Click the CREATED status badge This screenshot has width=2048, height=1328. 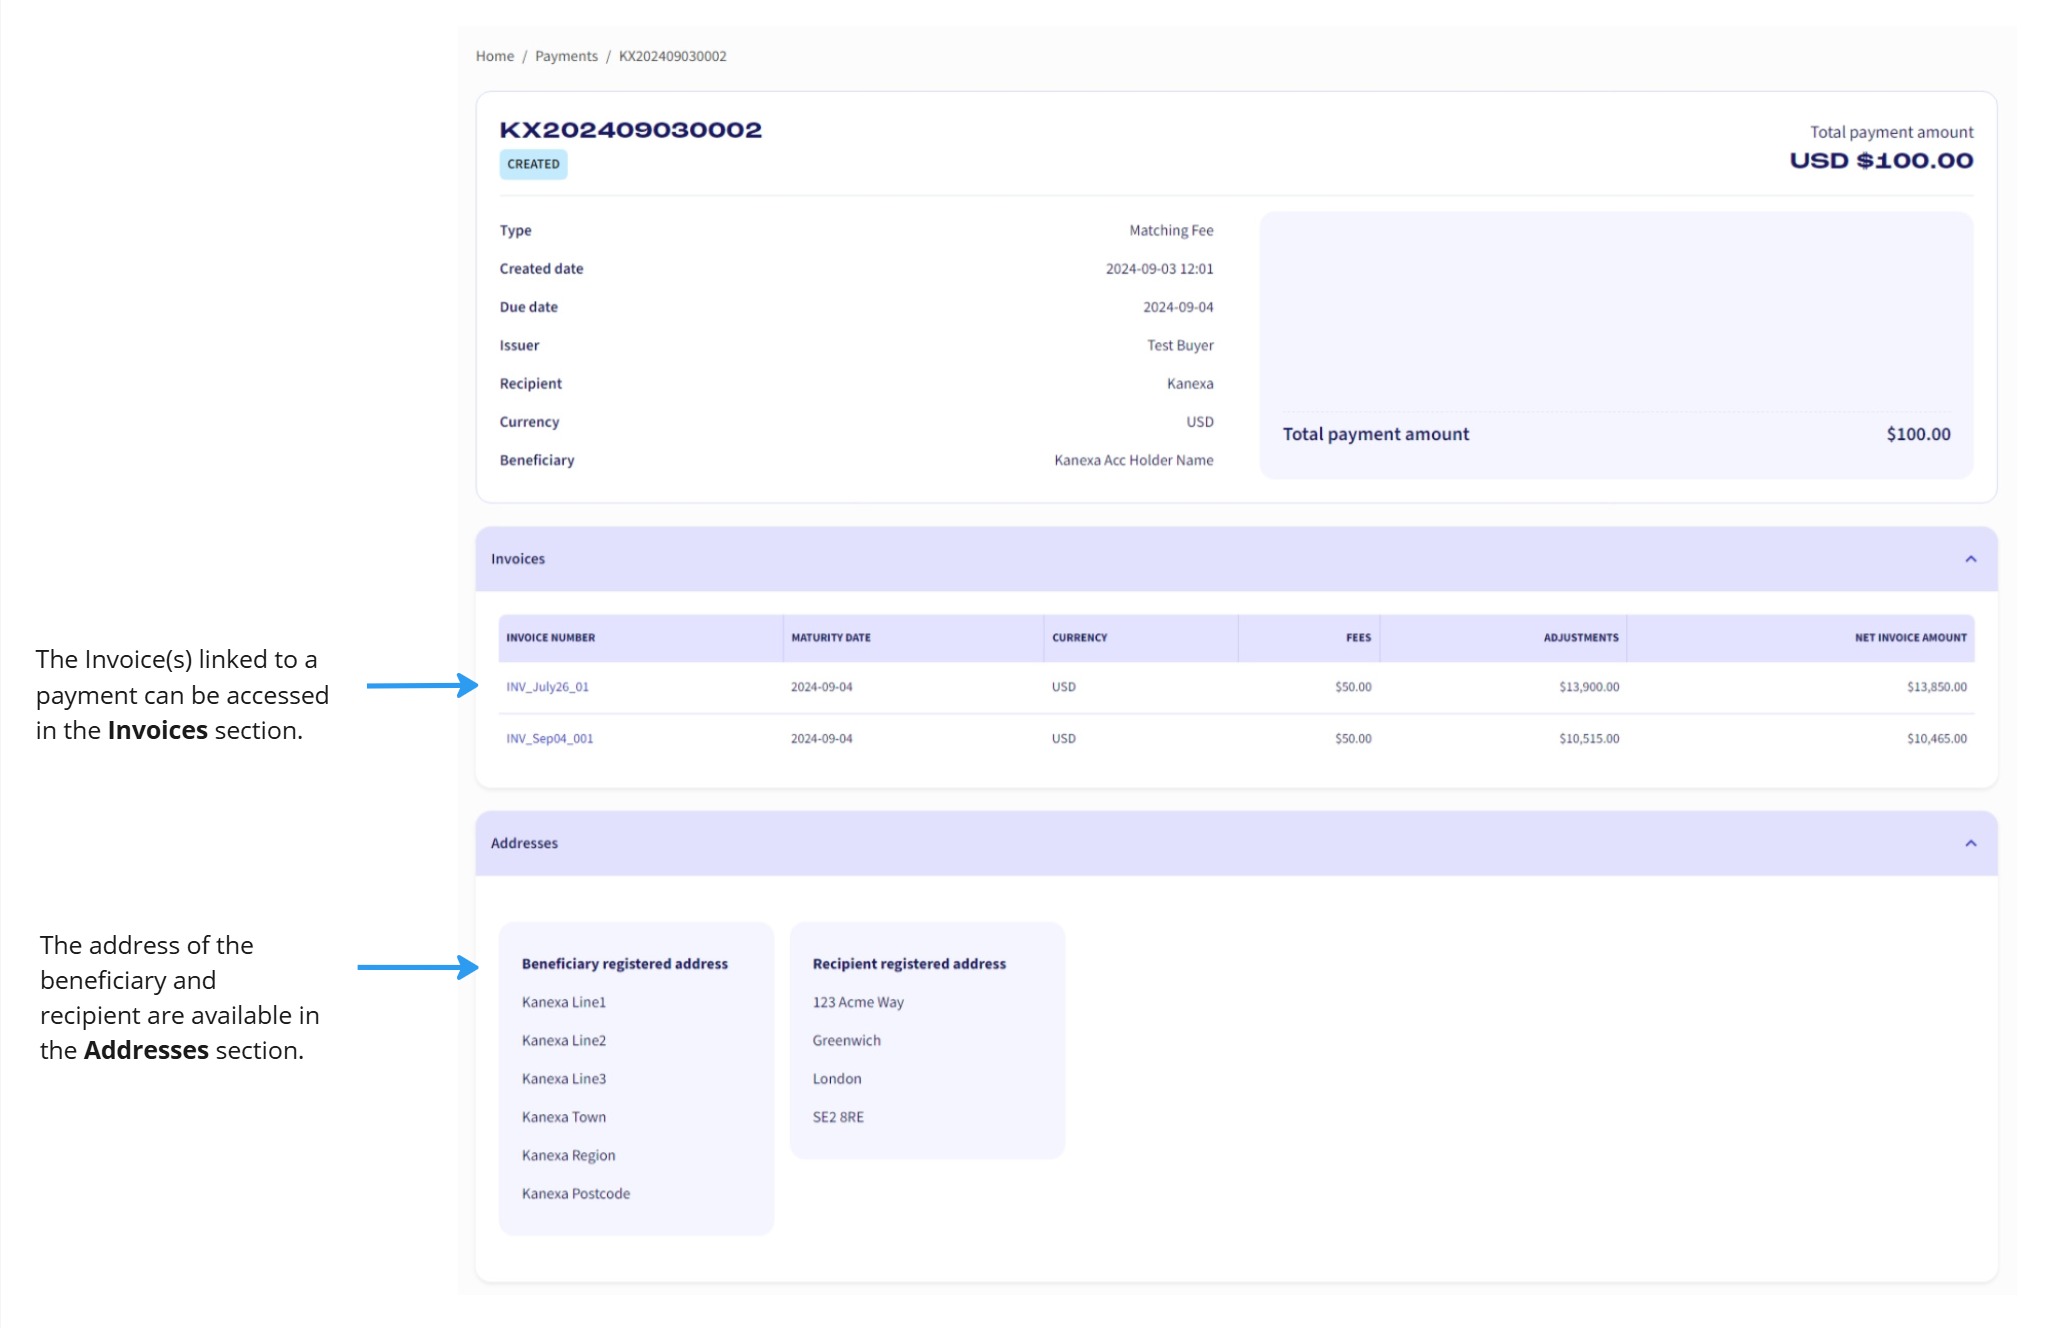click(x=533, y=164)
